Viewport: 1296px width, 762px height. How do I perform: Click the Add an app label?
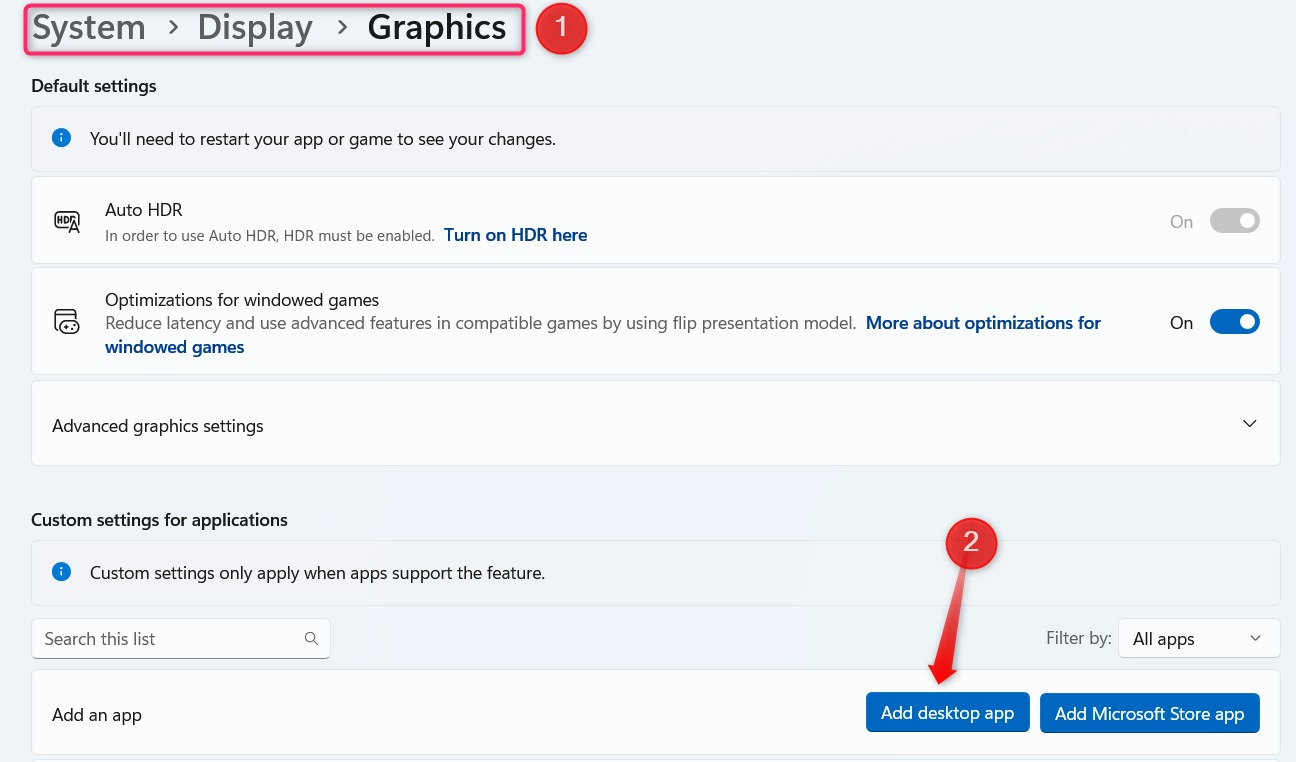coord(97,715)
